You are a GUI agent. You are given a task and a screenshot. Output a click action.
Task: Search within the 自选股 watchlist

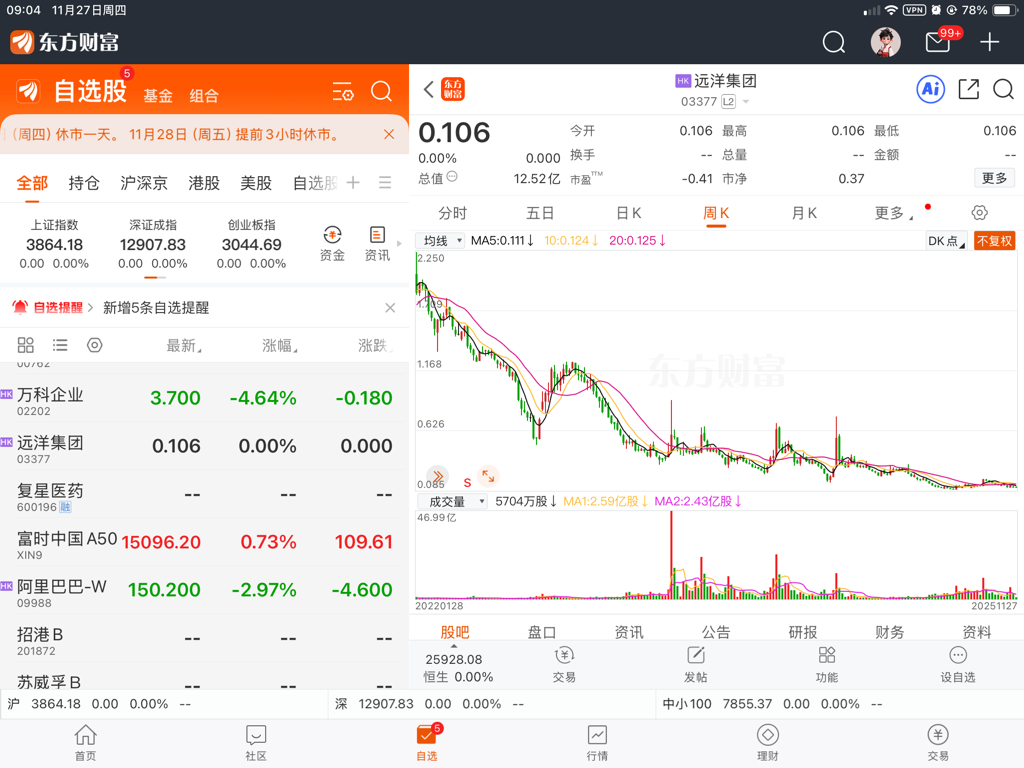tap(381, 91)
